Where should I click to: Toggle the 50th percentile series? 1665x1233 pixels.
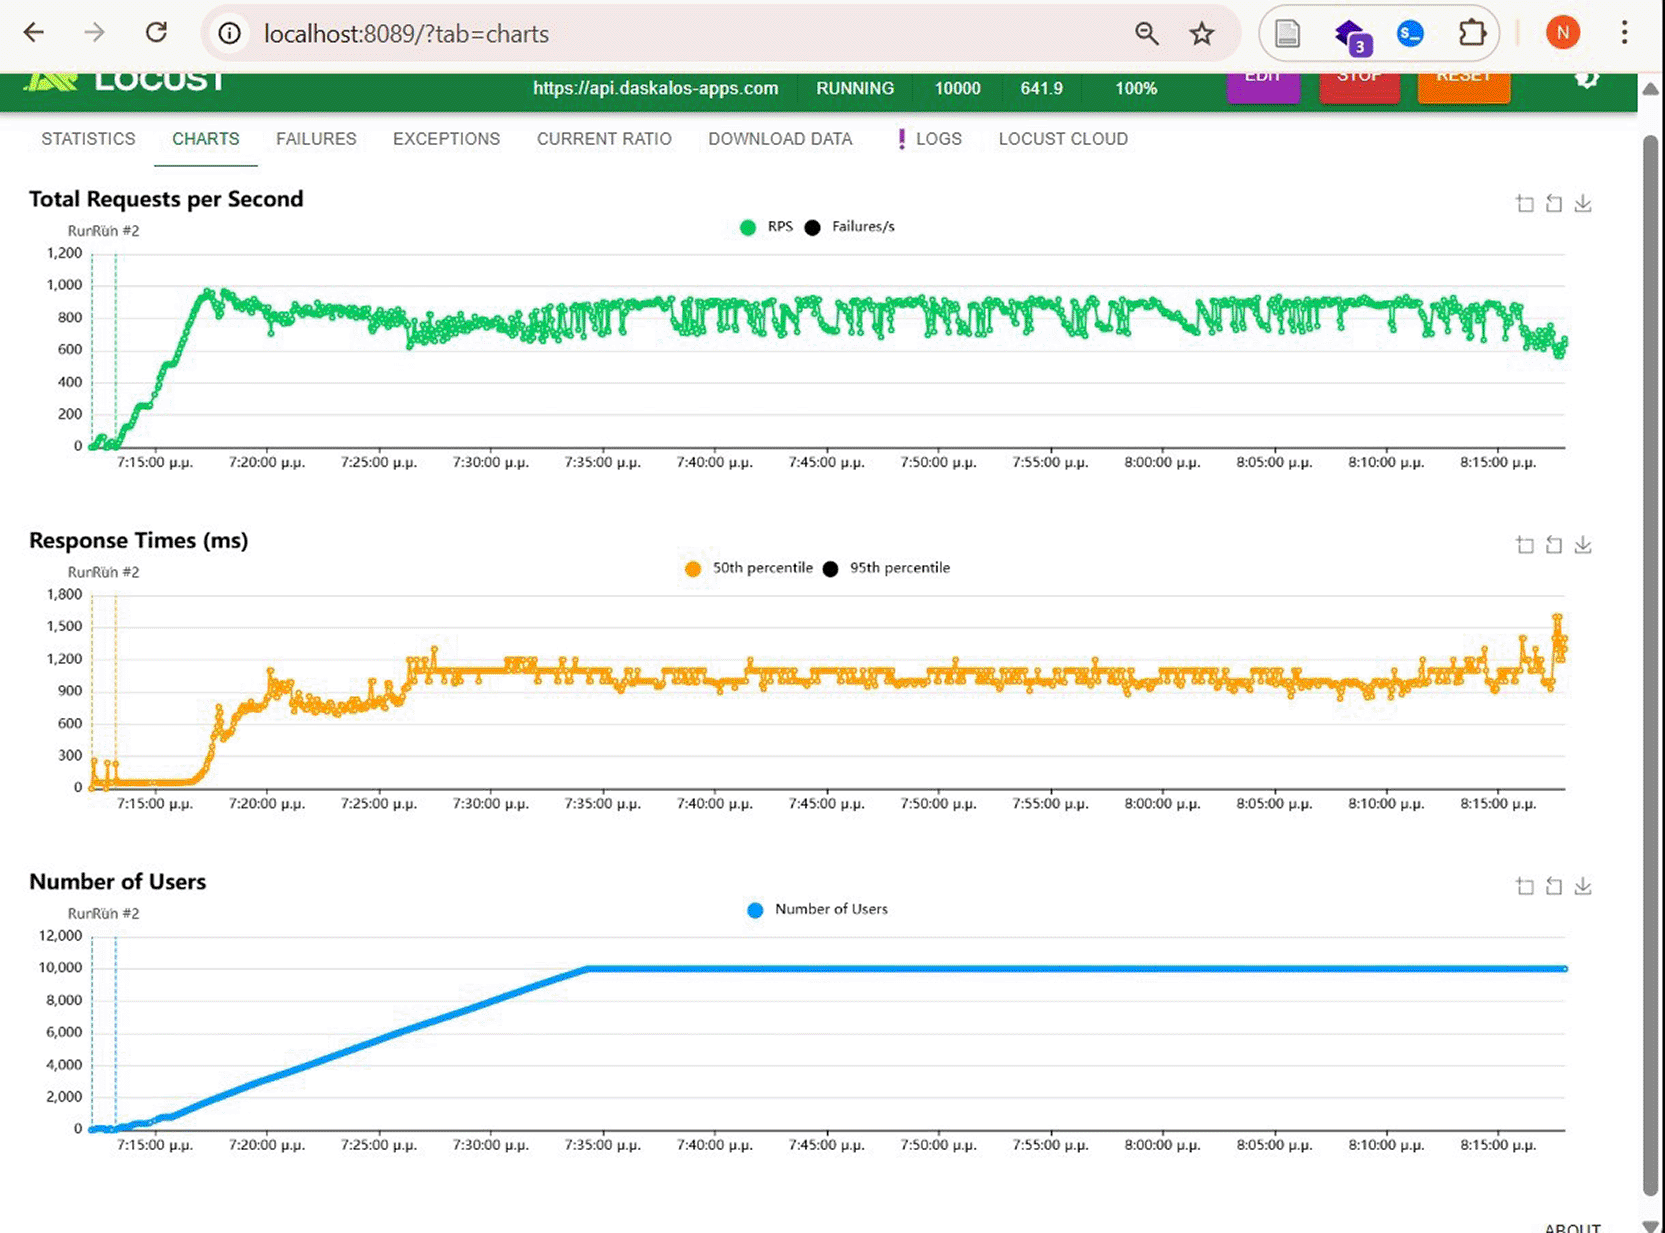pyautogui.click(x=749, y=568)
